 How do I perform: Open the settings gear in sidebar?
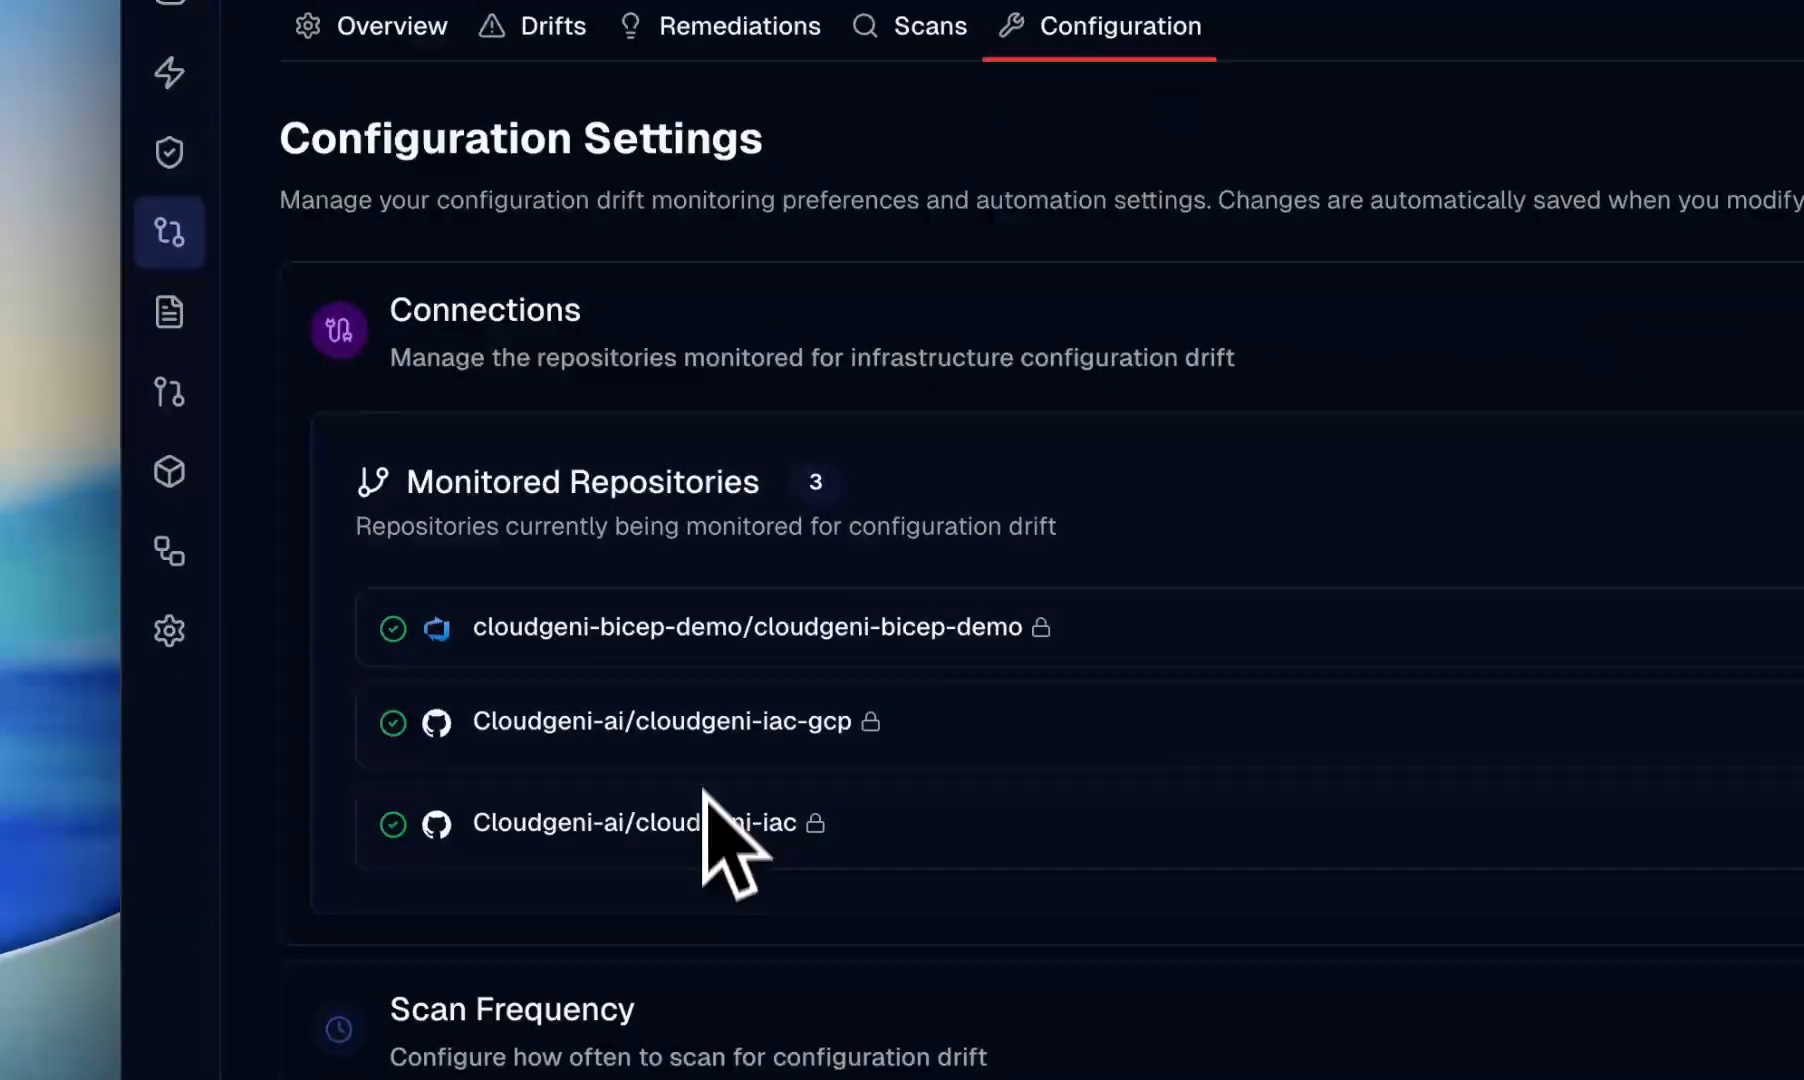tap(169, 631)
